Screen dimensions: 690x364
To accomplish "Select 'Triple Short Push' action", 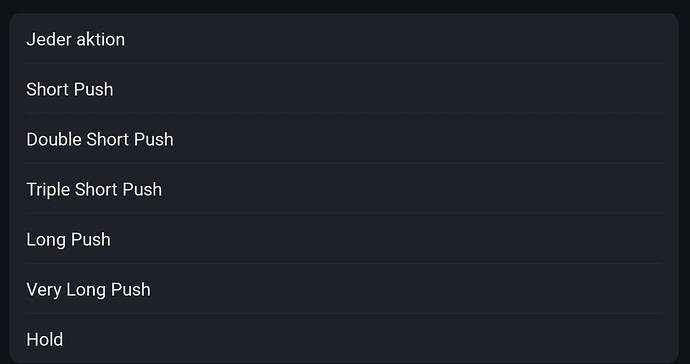I will 344,189.
